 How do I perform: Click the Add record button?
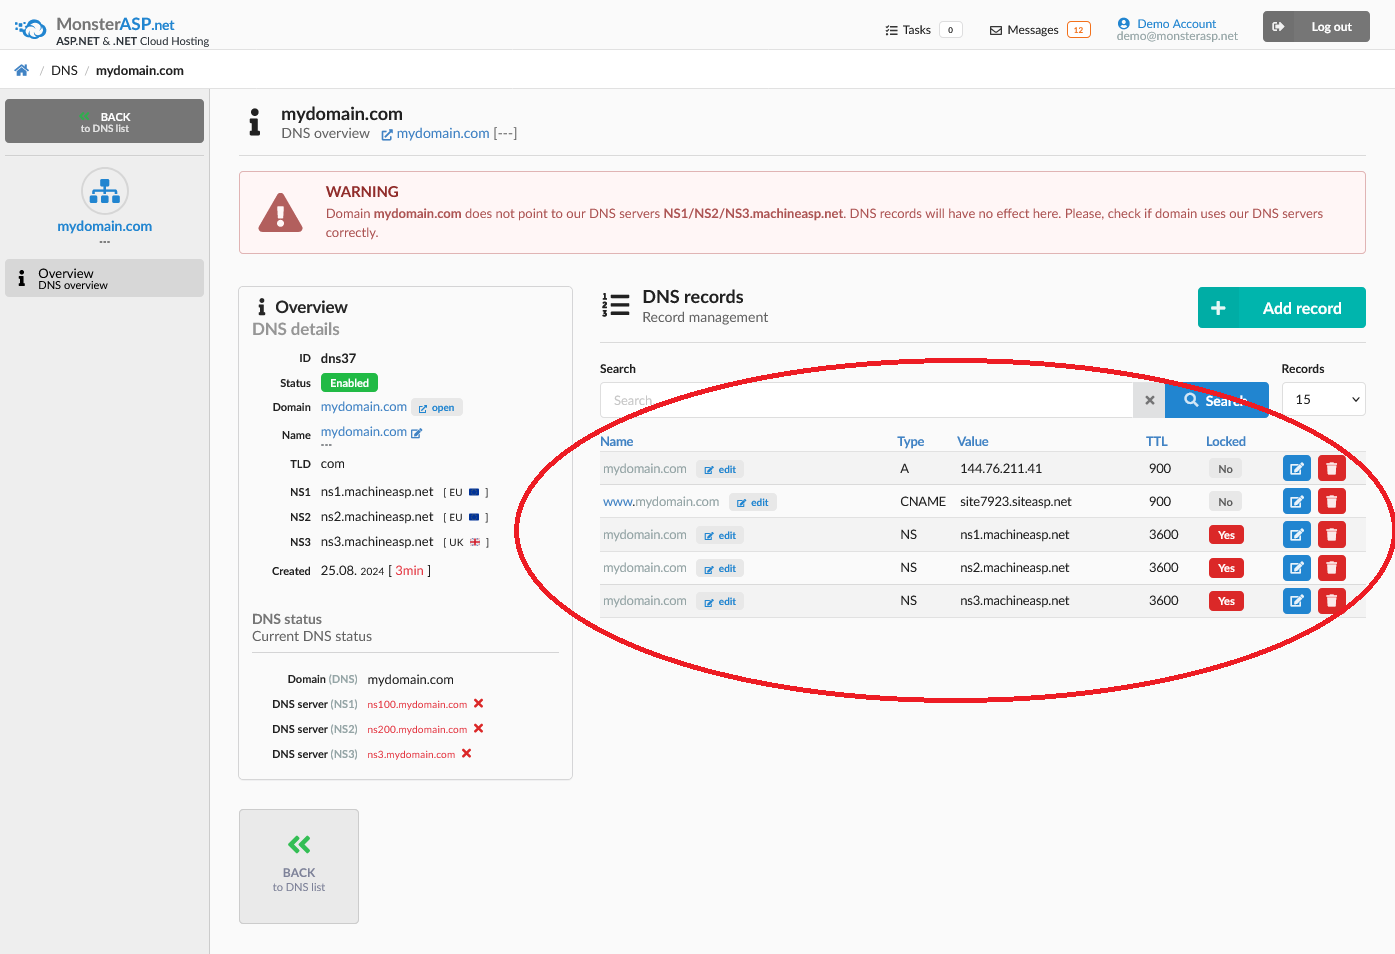tap(1282, 308)
